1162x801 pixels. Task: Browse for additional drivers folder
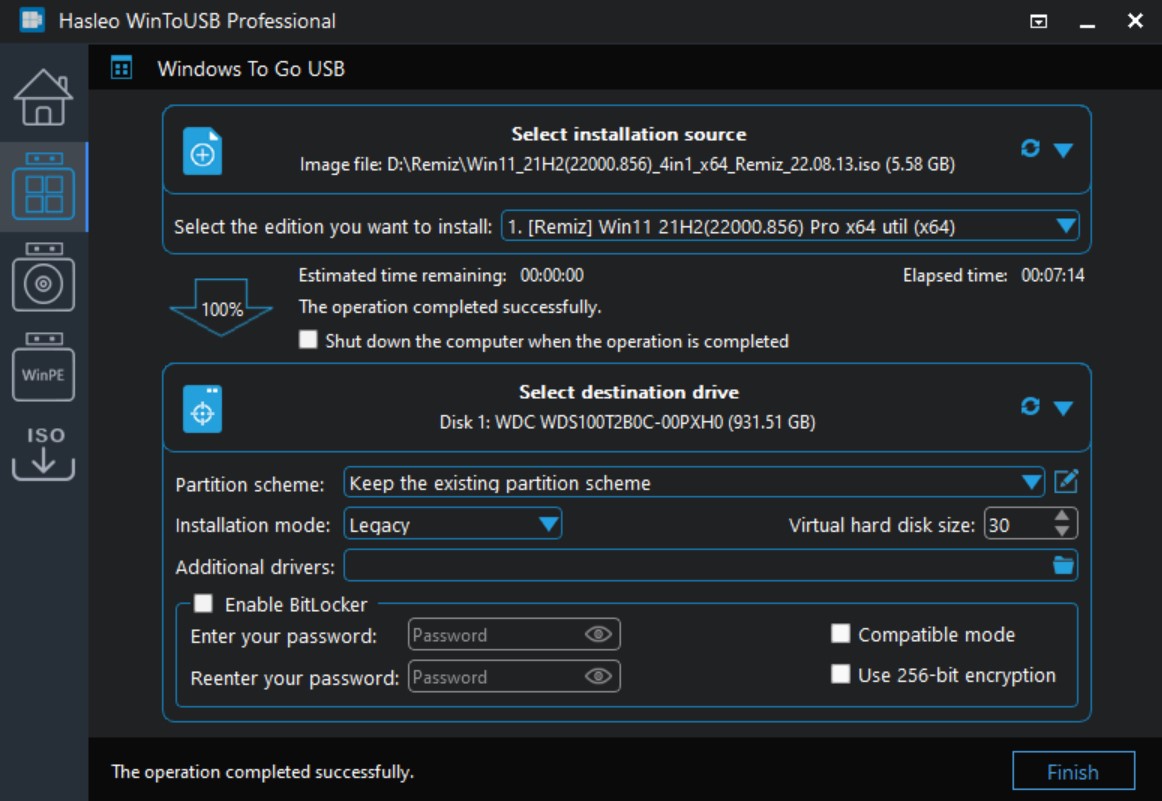click(1063, 565)
